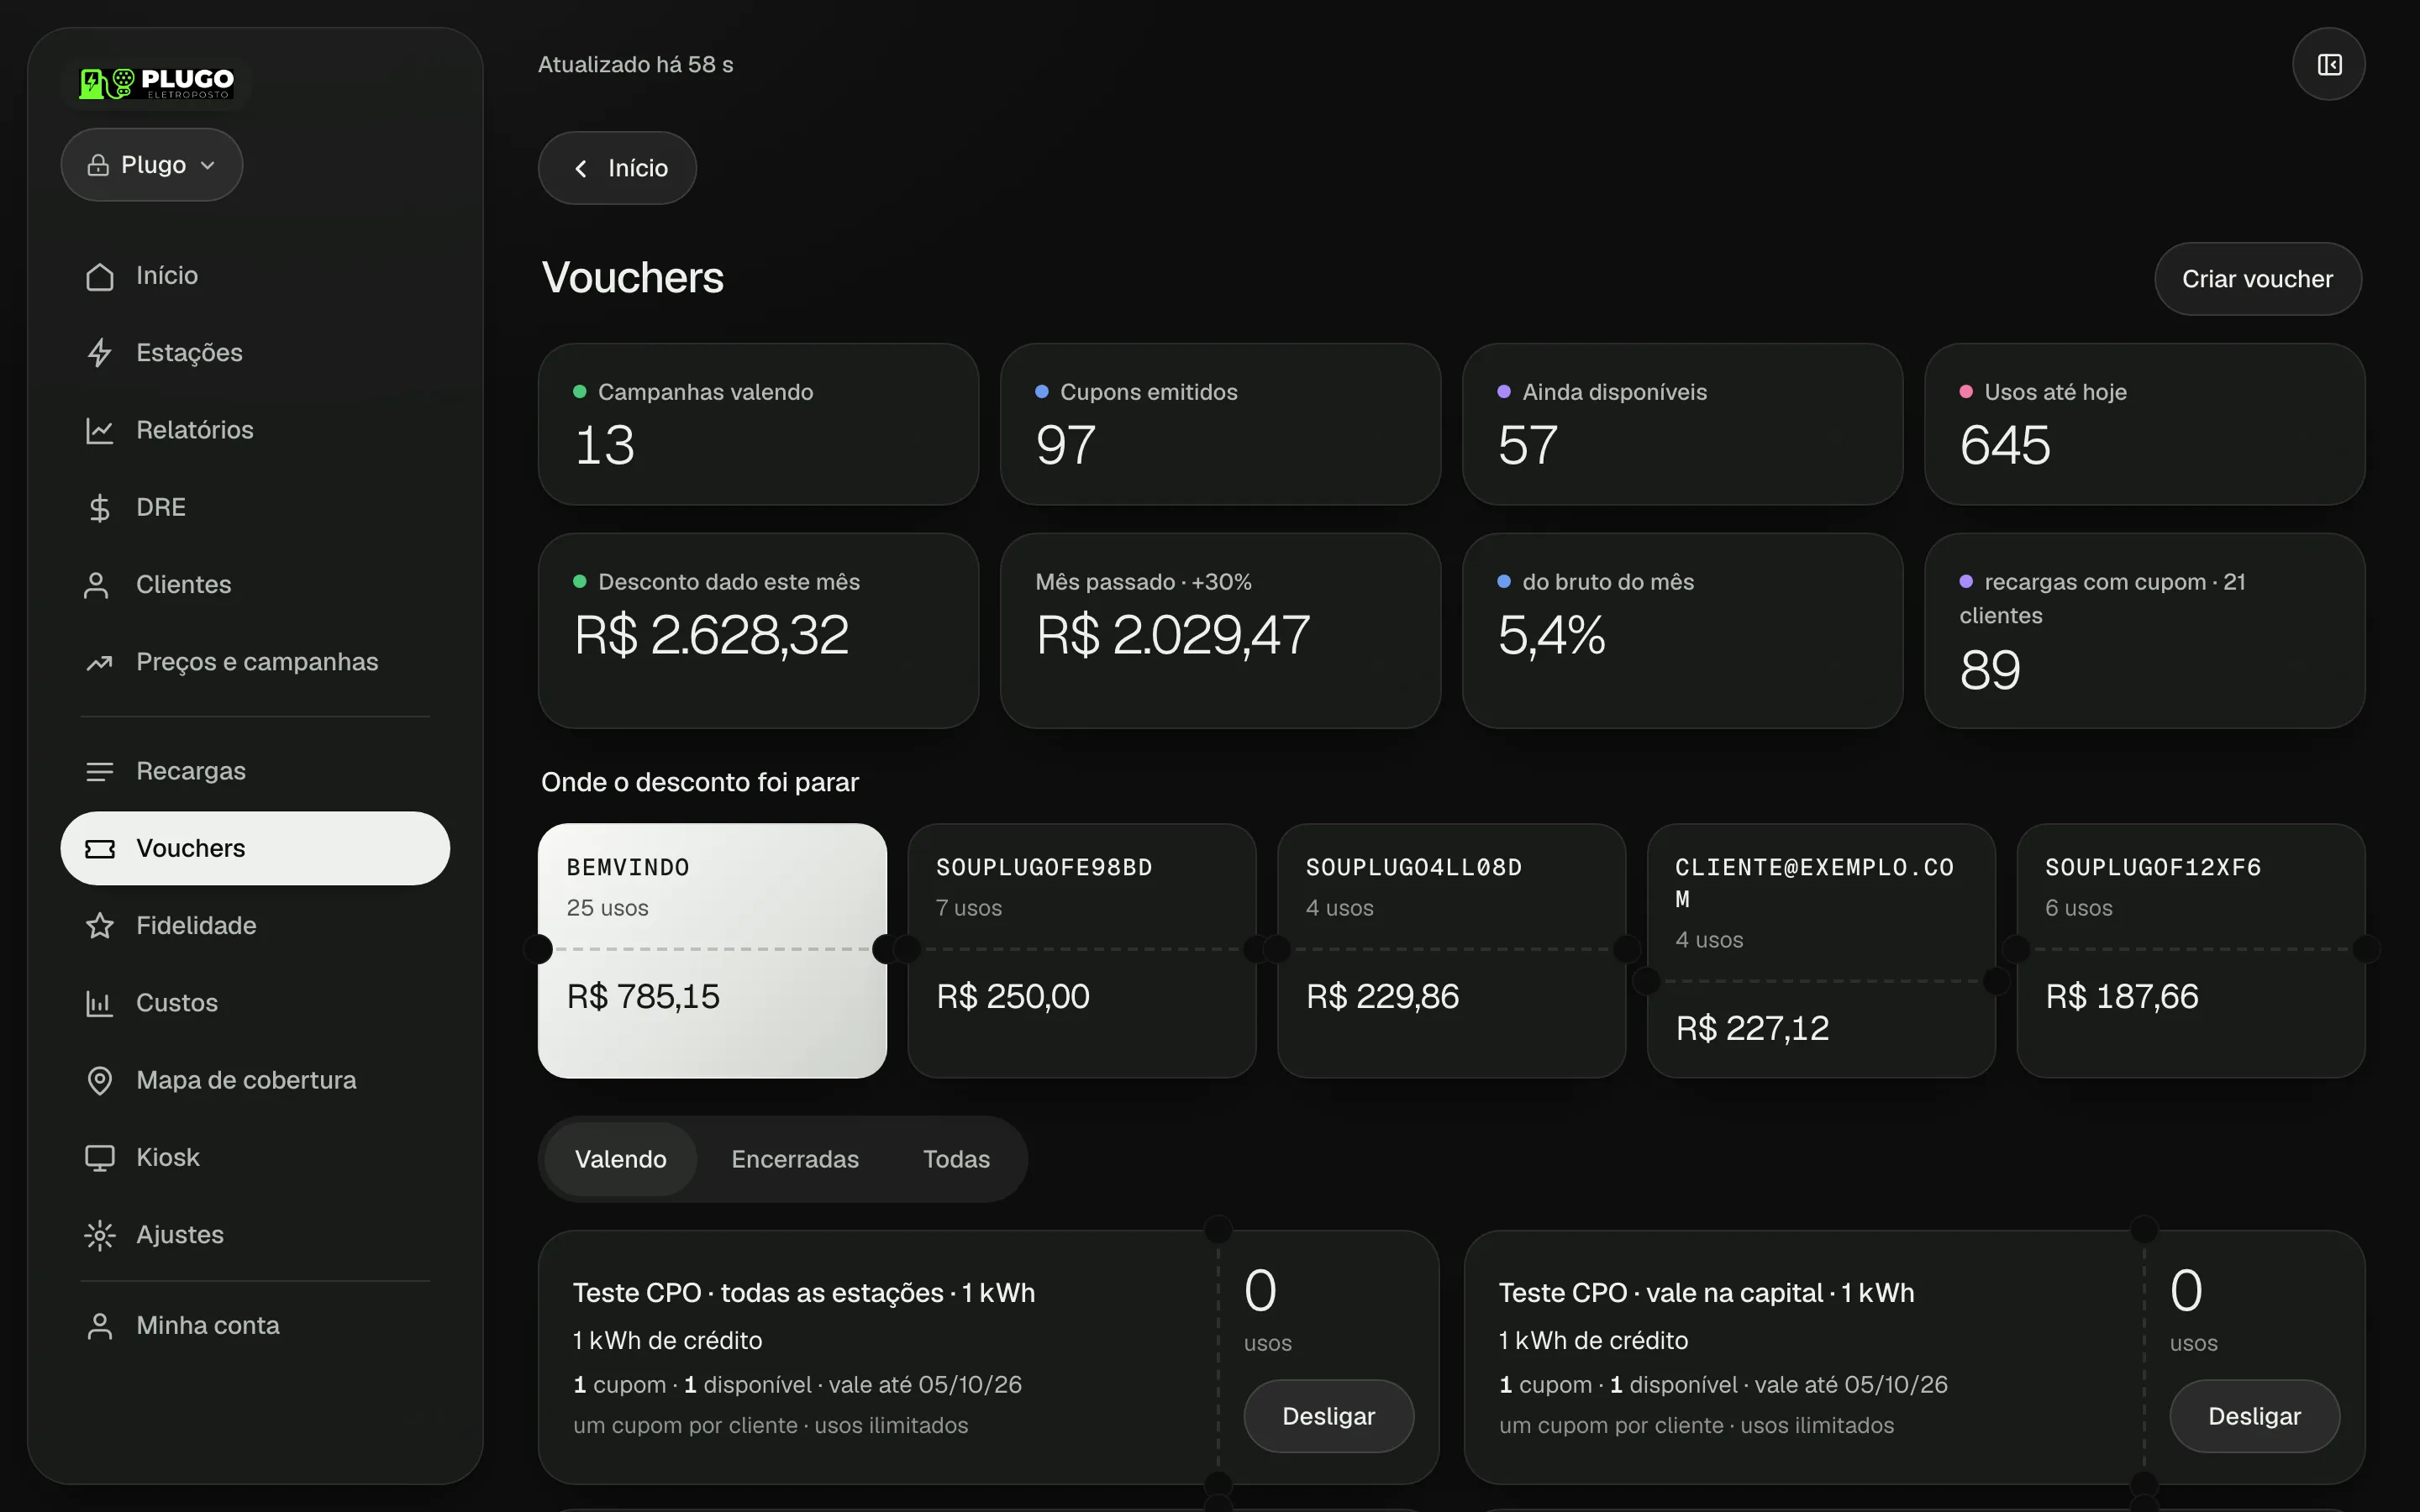Select the BEMVINDO voucher card
This screenshot has height=1512, width=2420.
coord(712,951)
